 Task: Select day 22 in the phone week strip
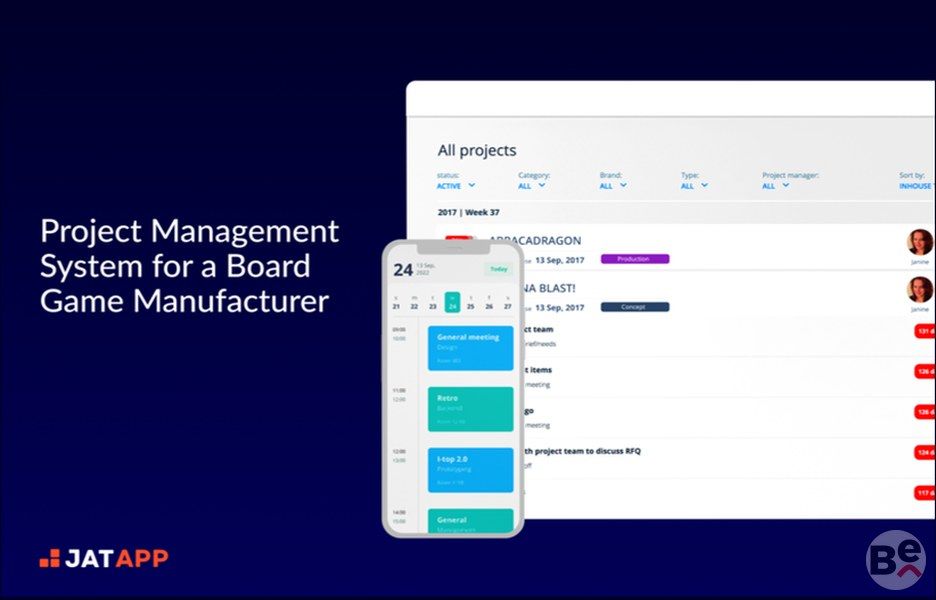coord(414,302)
